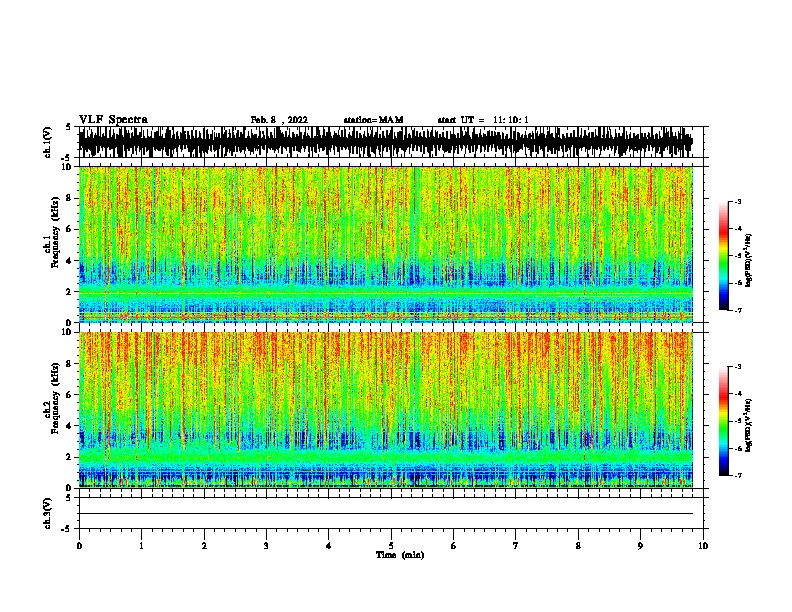Image resolution: width=792 pixels, height=612 pixels.
Task: Click the 'start UT = 11:10: 1' text
Action: pos(483,120)
